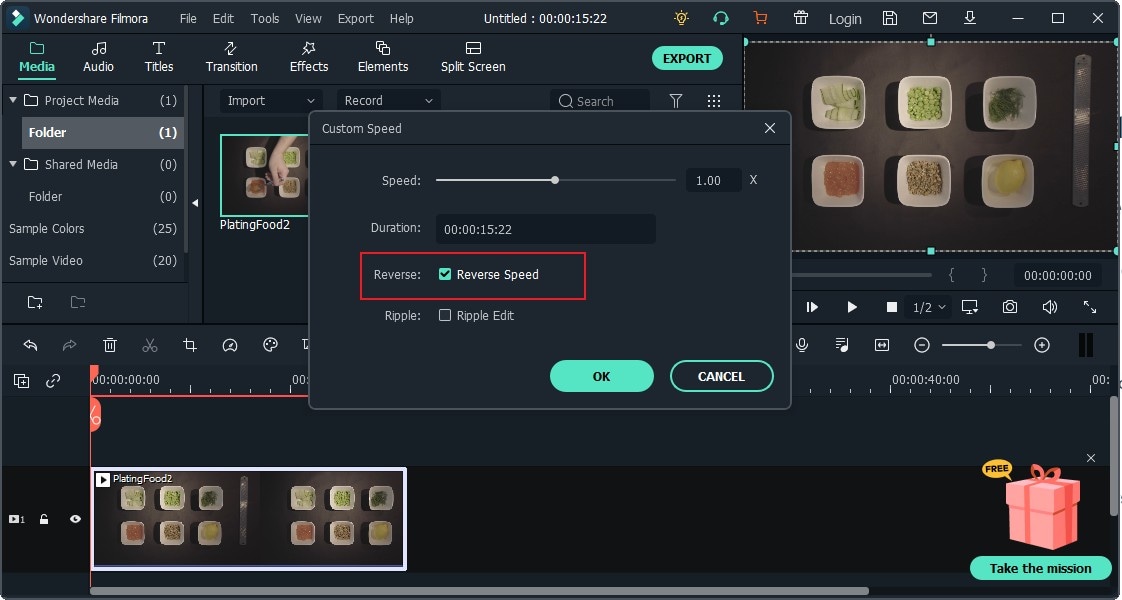Adjust the Speed slider handle
This screenshot has width=1122, height=600.
pyautogui.click(x=555, y=180)
